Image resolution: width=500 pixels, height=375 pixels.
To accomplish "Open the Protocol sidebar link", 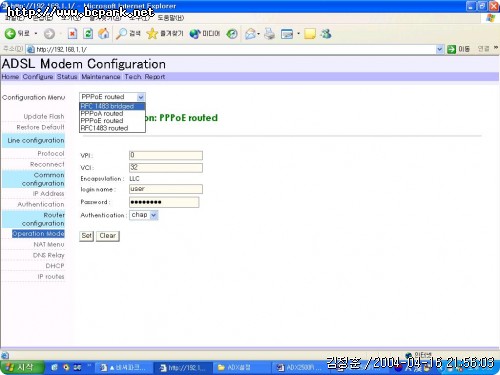I will [x=51, y=153].
